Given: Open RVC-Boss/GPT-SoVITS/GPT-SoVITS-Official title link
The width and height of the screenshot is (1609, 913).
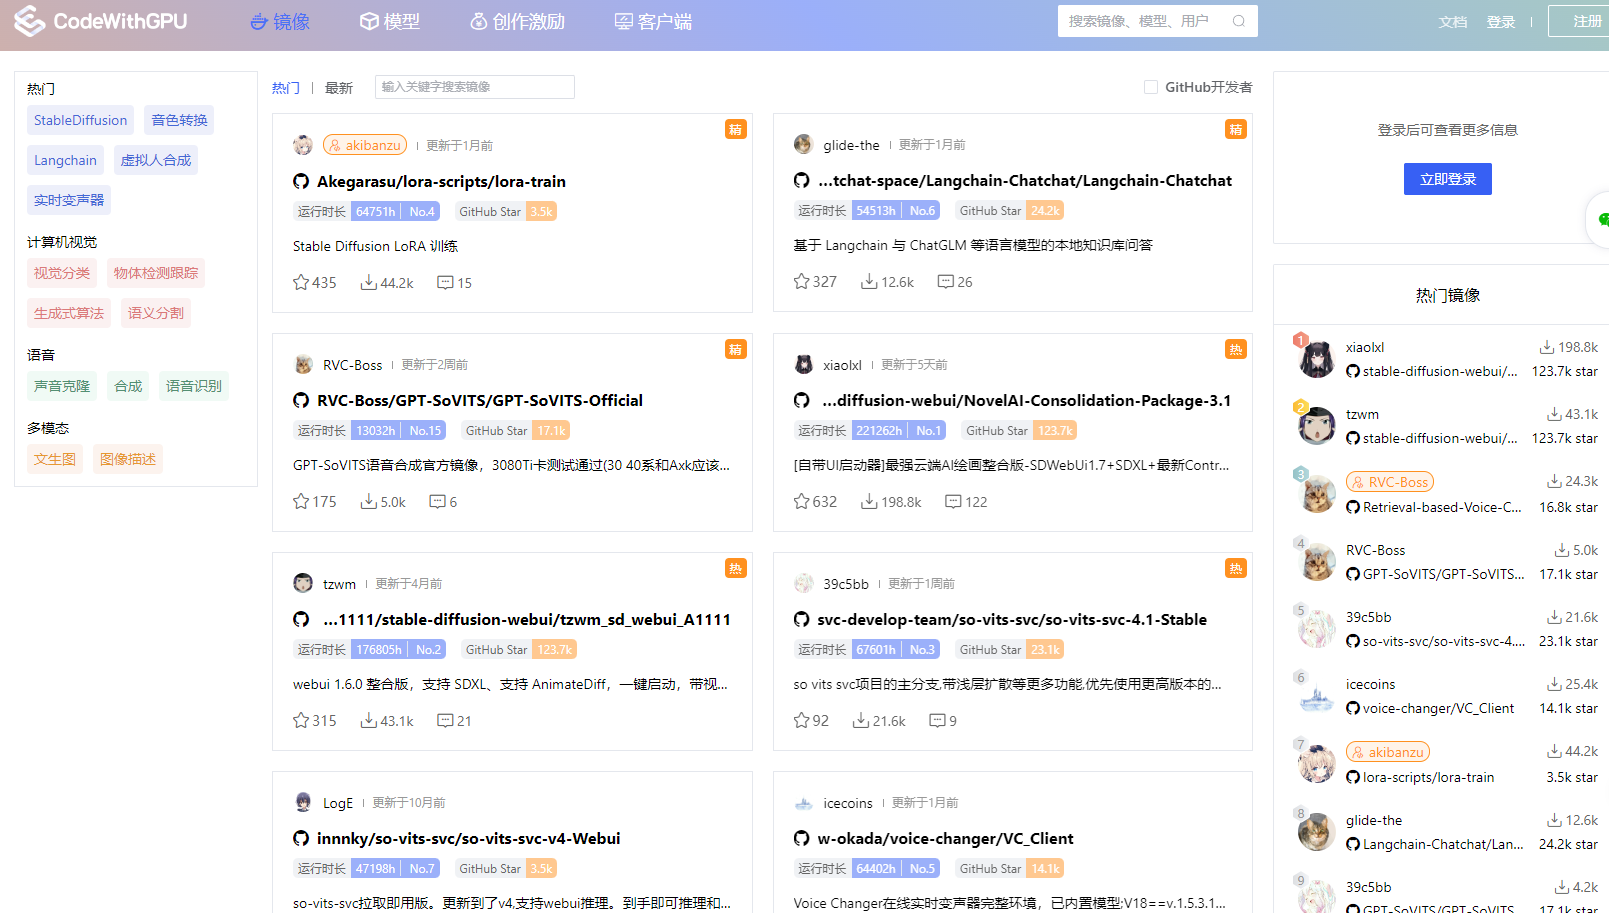Looking at the screenshot, I should (x=480, y=401).
